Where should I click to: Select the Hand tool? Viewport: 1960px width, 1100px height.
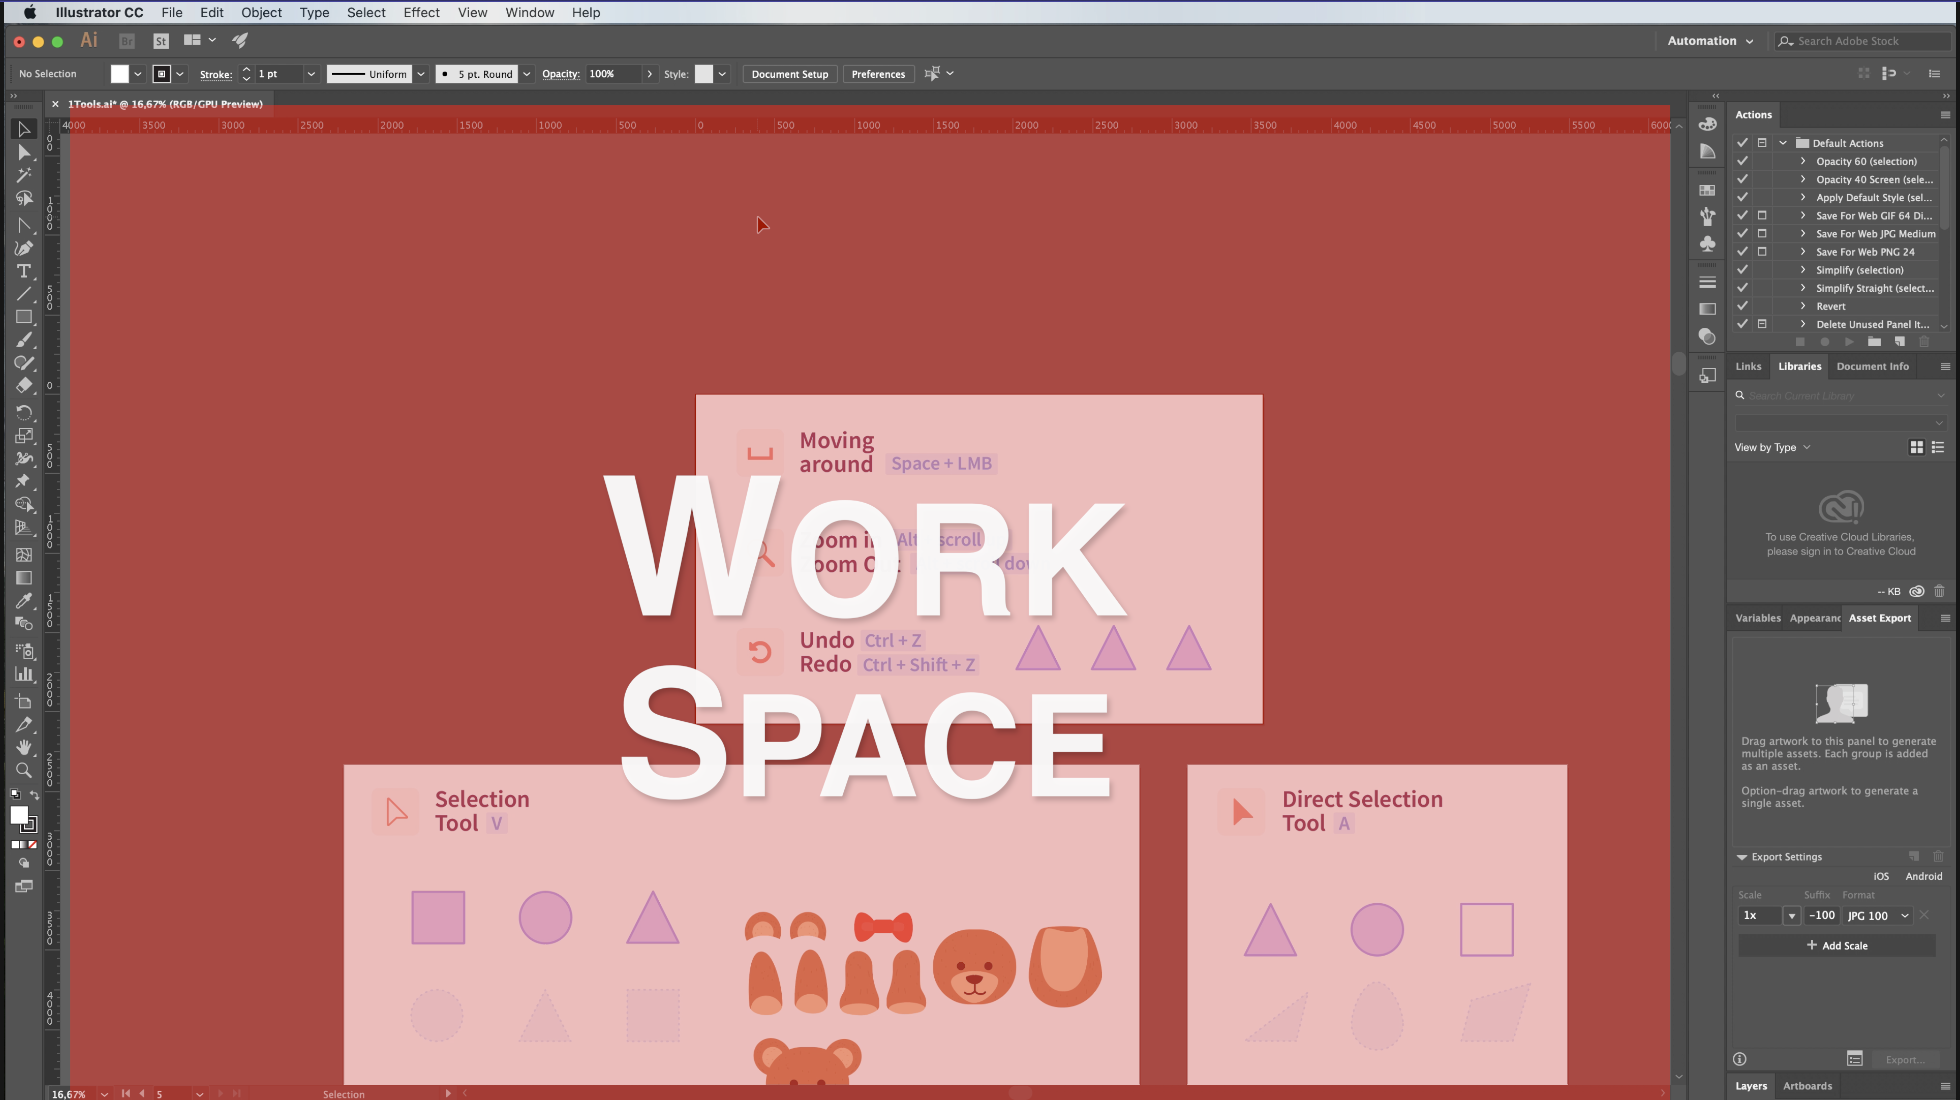[24, 747]
